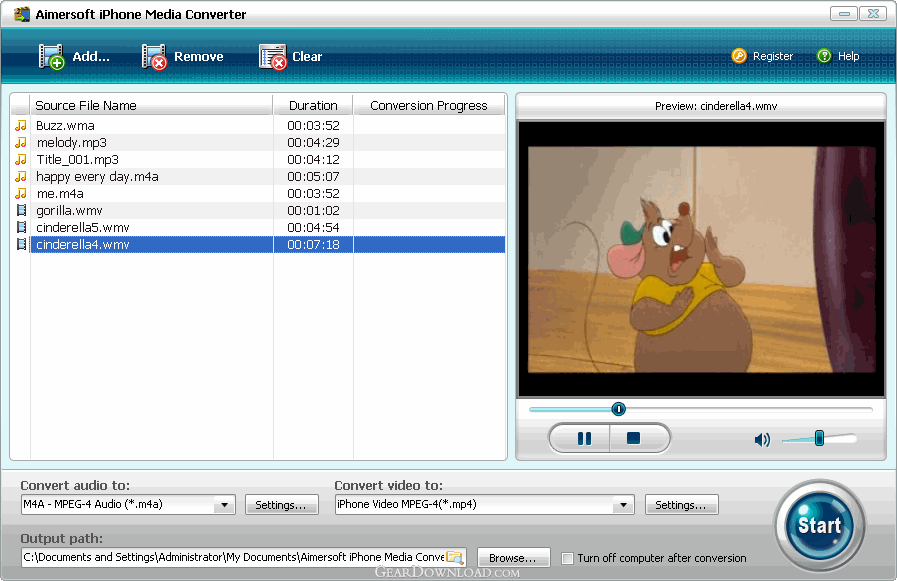Click the Duration column header
Viewport: 897px width, 581px height.
coord(313,105)
